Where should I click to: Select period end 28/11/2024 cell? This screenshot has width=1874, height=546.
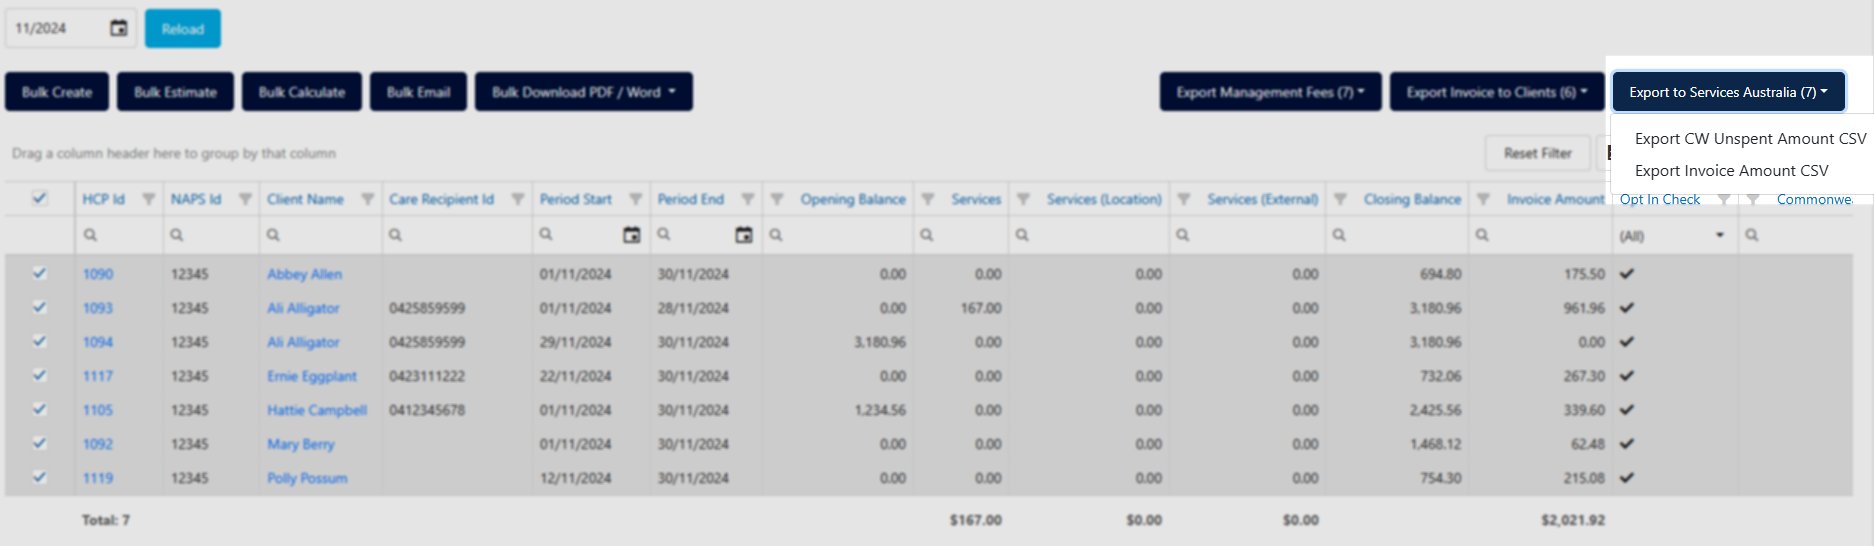pos(707,308)
